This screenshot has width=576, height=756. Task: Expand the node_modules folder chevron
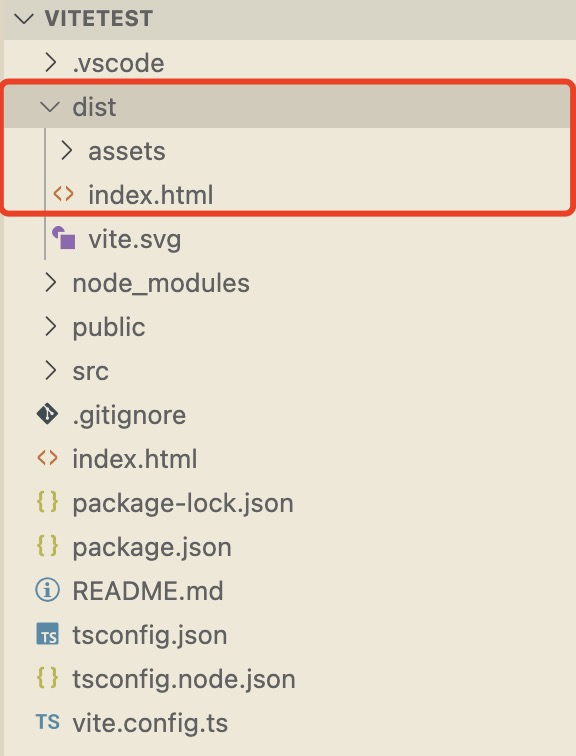50,283
